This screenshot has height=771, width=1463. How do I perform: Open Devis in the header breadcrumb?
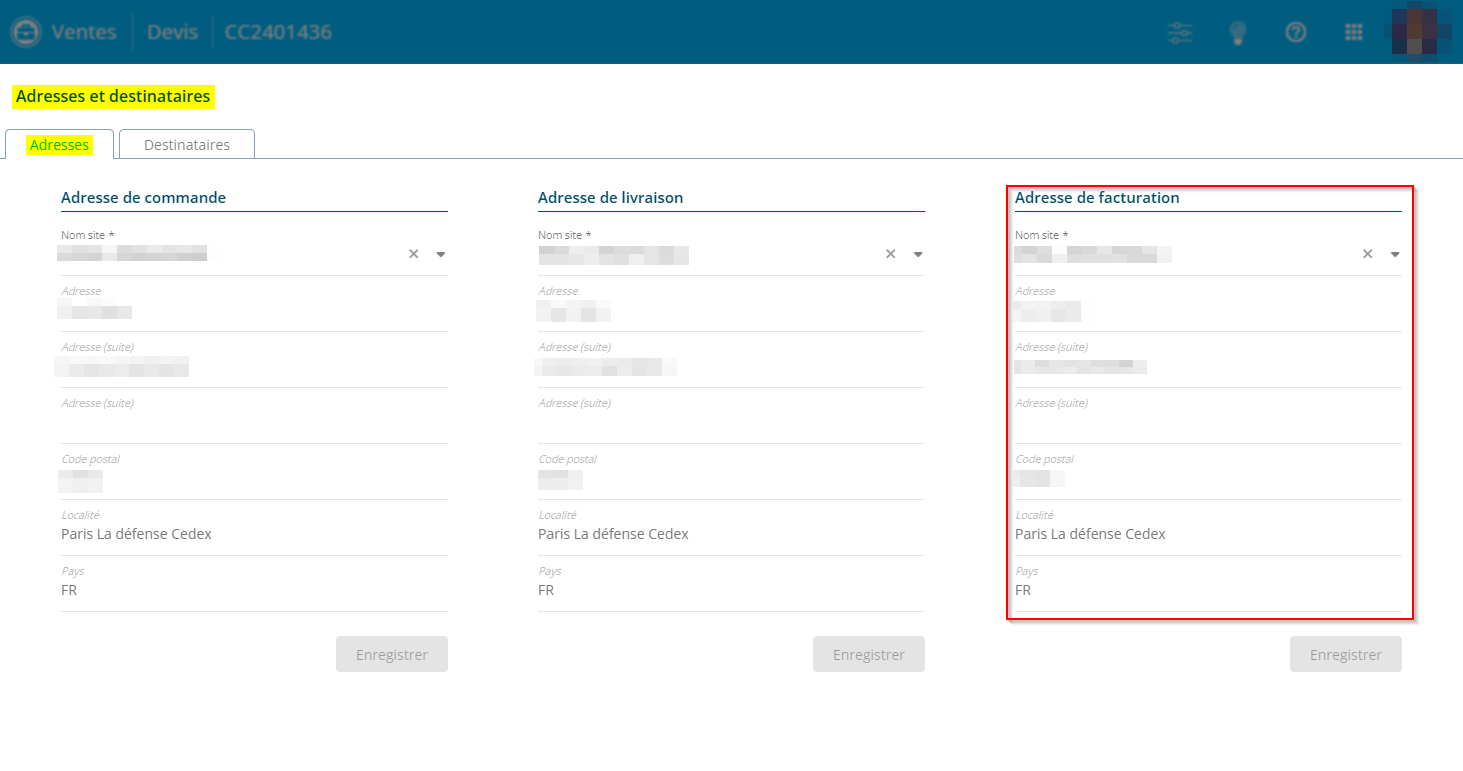coord(173,32)
